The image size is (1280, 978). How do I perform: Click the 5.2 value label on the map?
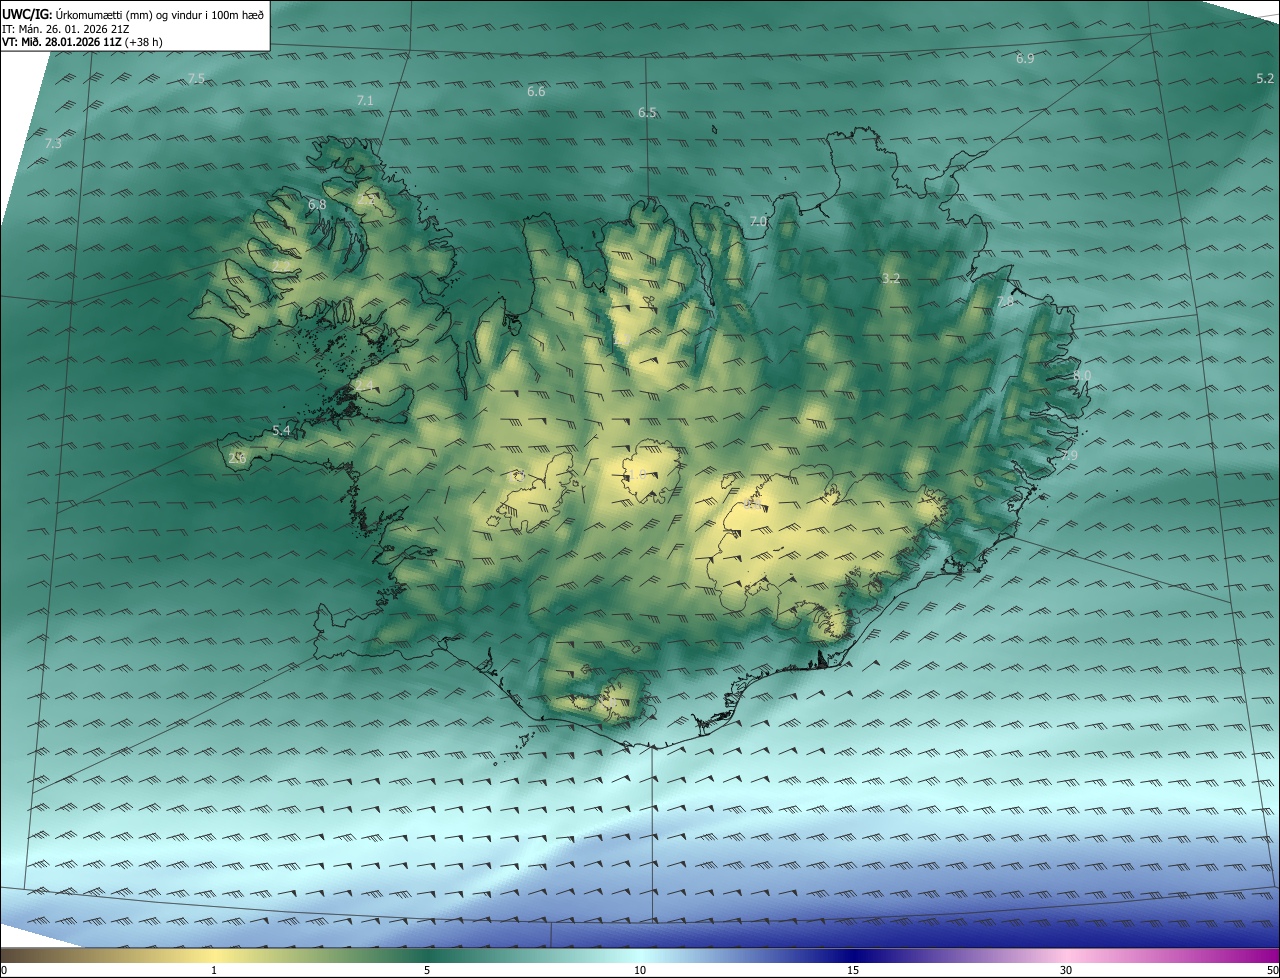[1265, 78]
